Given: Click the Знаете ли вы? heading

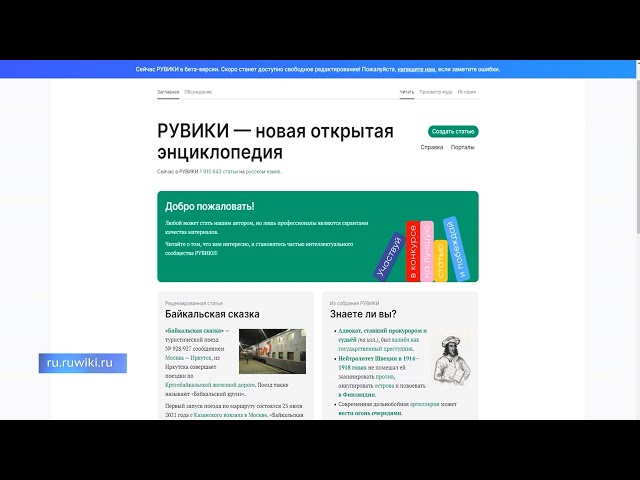Looking at the screenshot, I should pos(363,314).
